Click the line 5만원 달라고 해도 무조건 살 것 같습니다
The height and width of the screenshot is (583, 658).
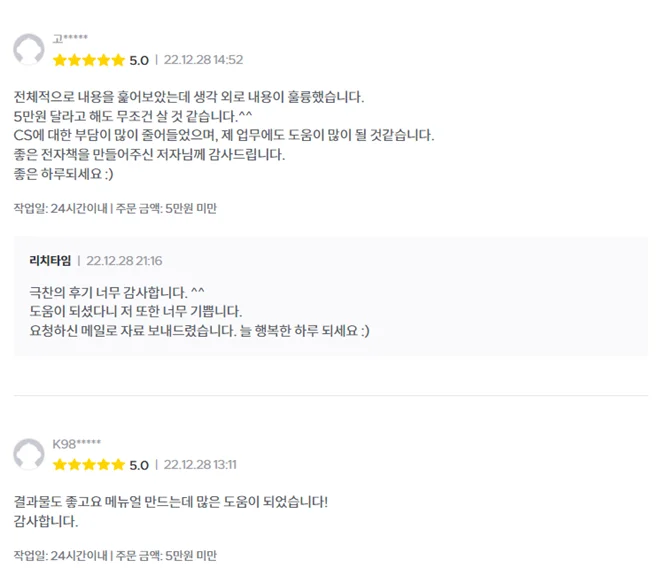(x=133, y=116)
